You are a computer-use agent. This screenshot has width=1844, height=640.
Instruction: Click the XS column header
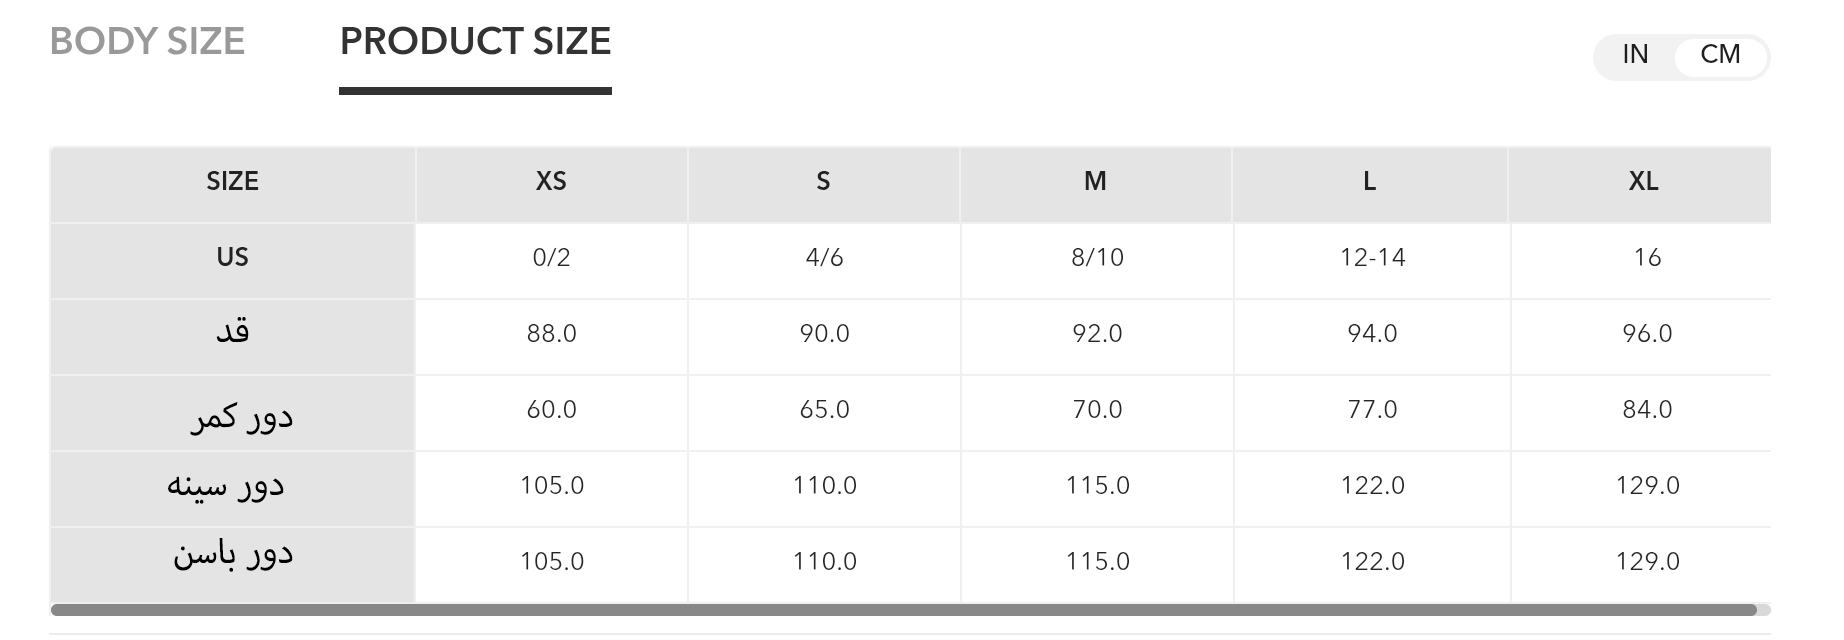click(x=551, y=182)
